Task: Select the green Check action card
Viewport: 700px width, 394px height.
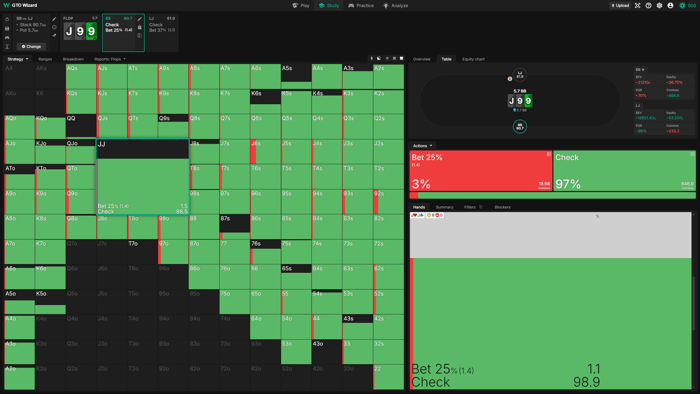Action: coord(625,171)
